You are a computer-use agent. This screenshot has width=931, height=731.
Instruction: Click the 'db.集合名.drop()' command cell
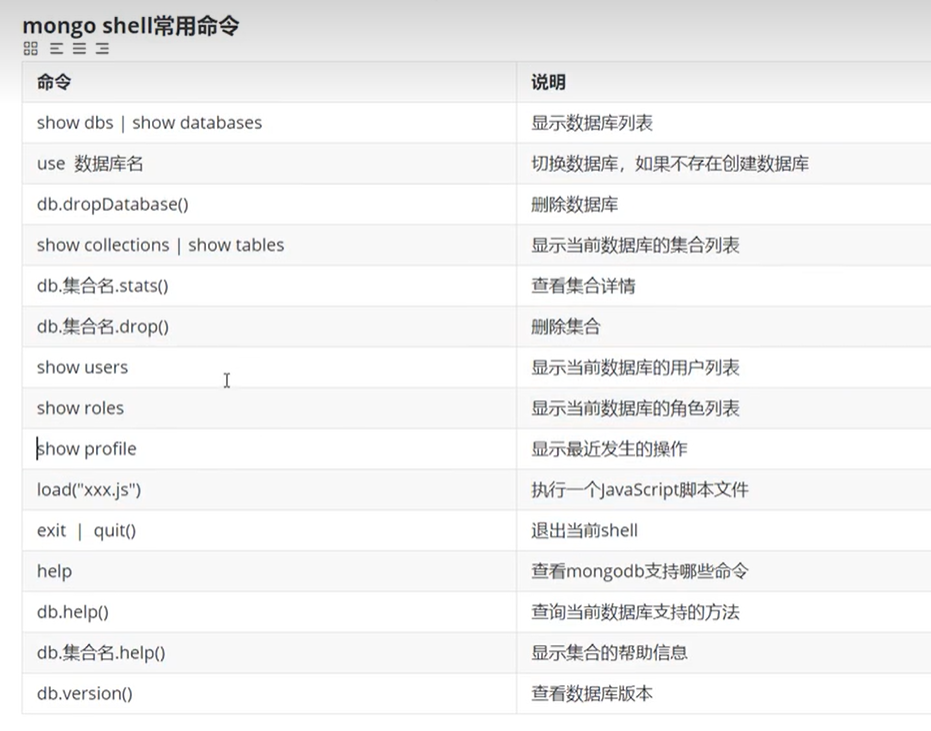(269, 327)
